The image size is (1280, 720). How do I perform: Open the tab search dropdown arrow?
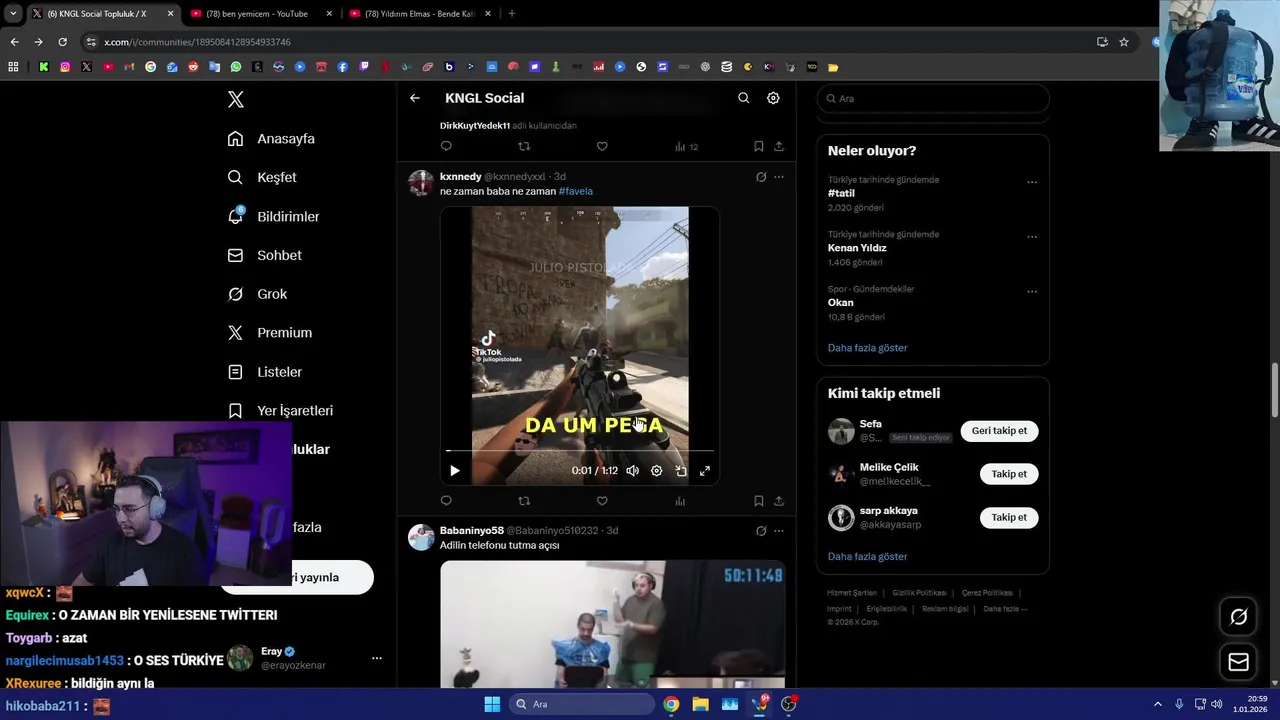click(x=12, y=14)
